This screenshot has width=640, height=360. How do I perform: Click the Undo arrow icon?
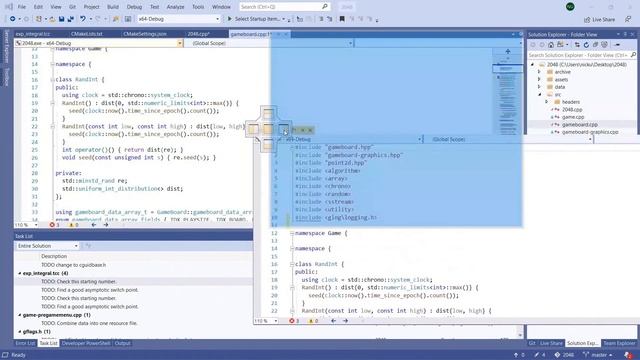click(83, 19)
